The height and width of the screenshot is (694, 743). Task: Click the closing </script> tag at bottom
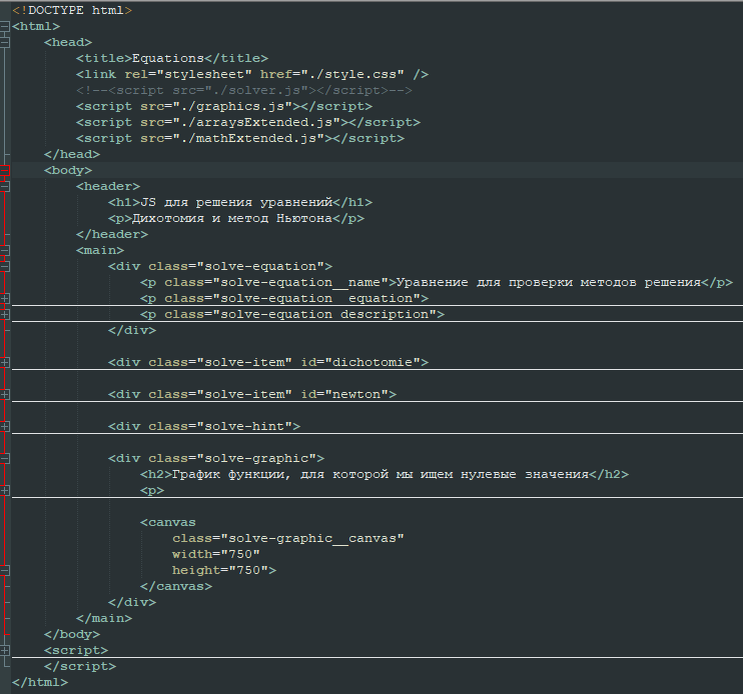80,667
